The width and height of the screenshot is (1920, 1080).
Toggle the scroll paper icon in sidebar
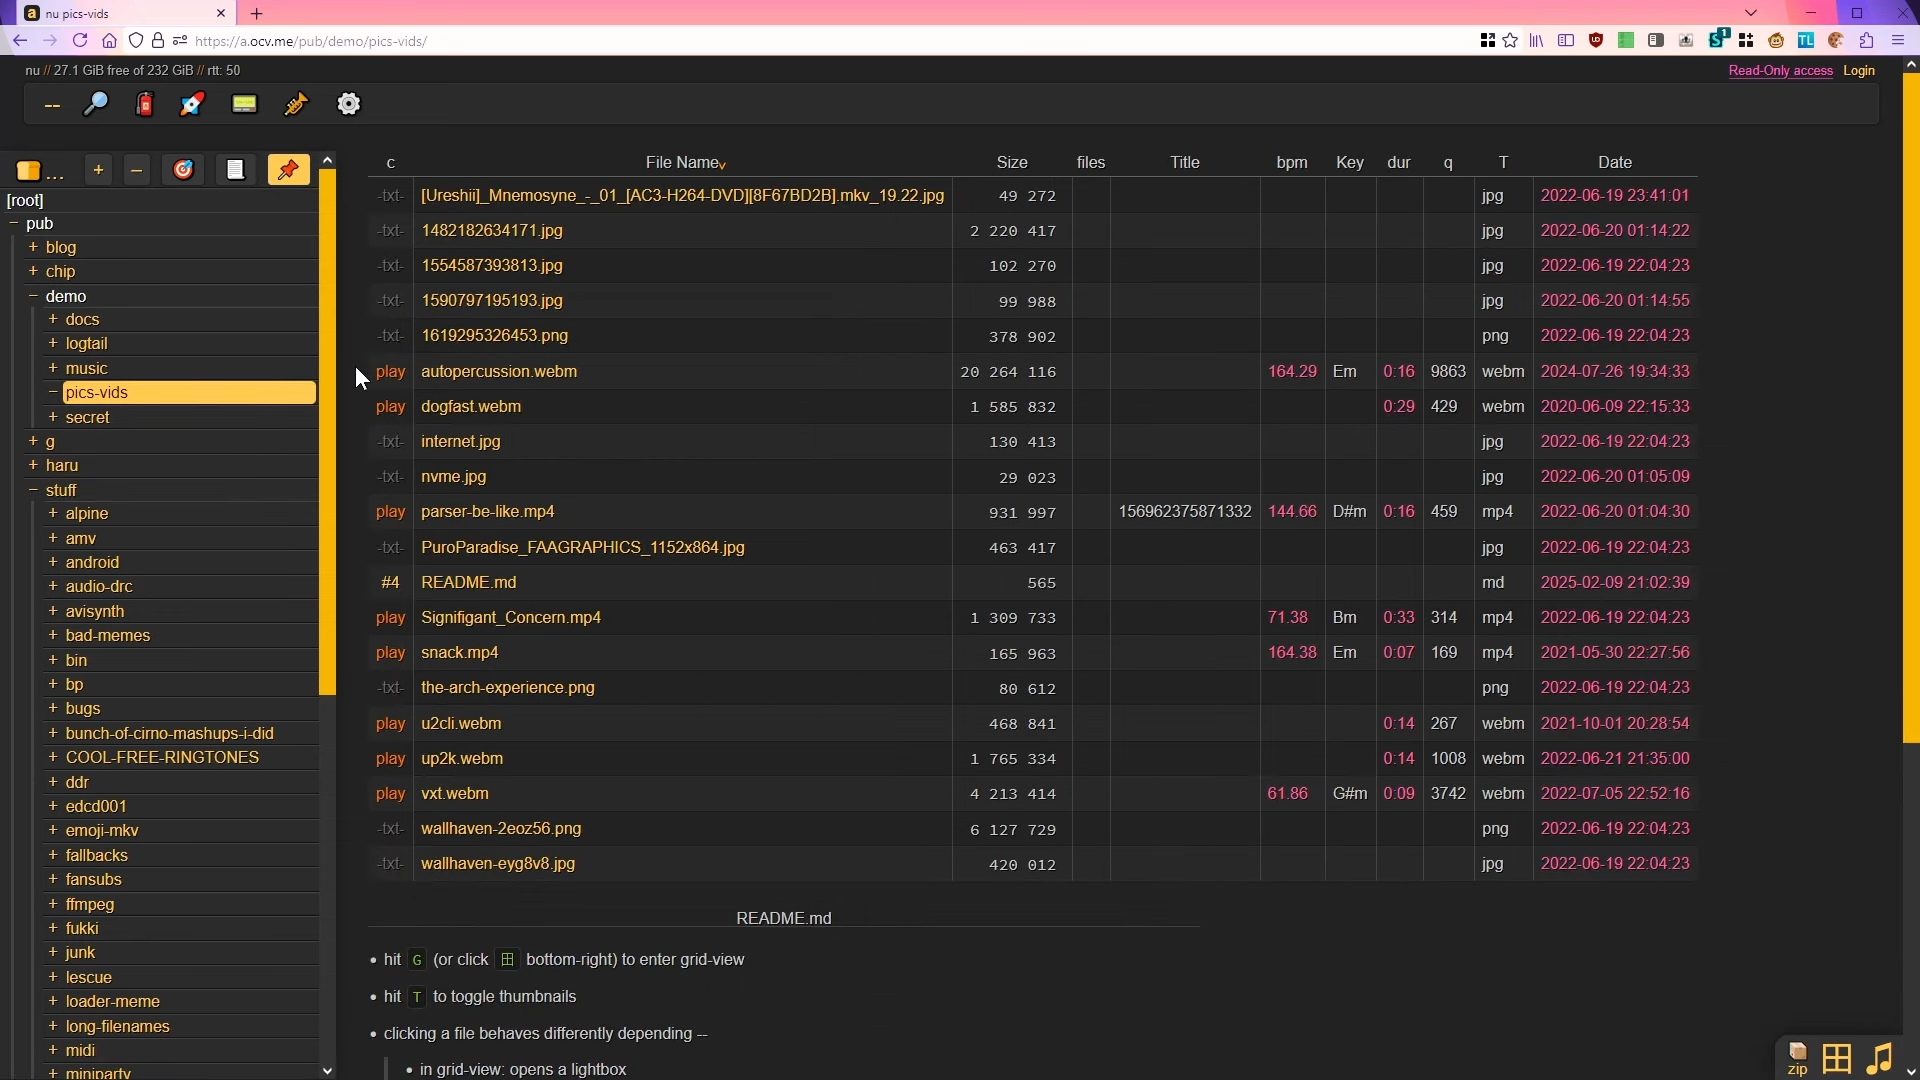click(x=235, y=170)
